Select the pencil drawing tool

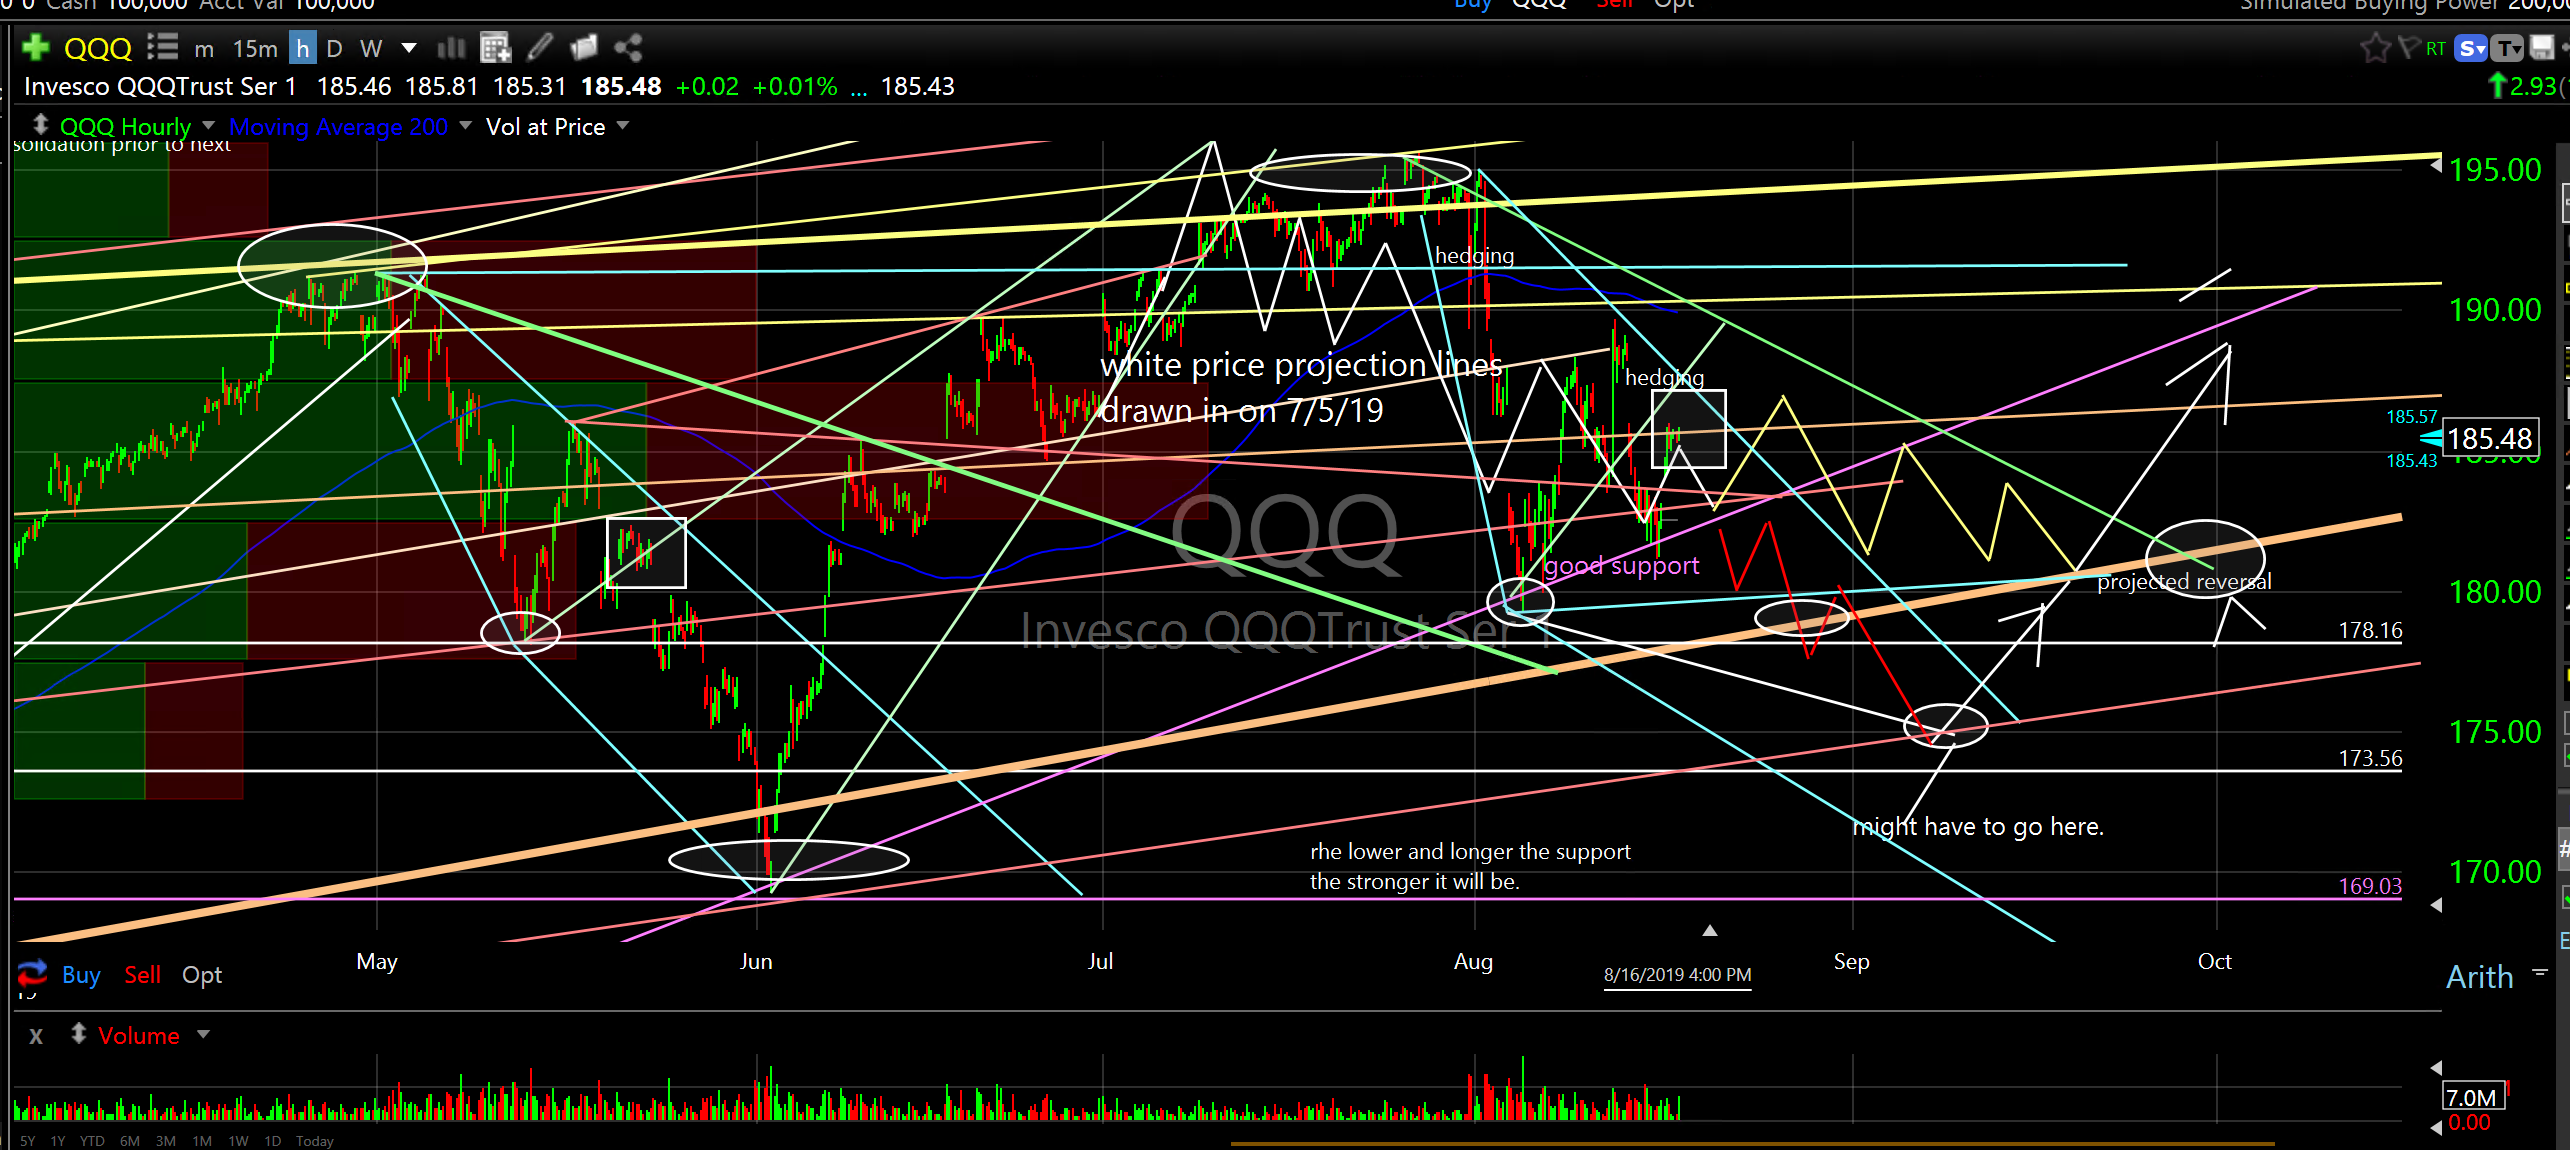pyautogui.click(x=540, y=47)
